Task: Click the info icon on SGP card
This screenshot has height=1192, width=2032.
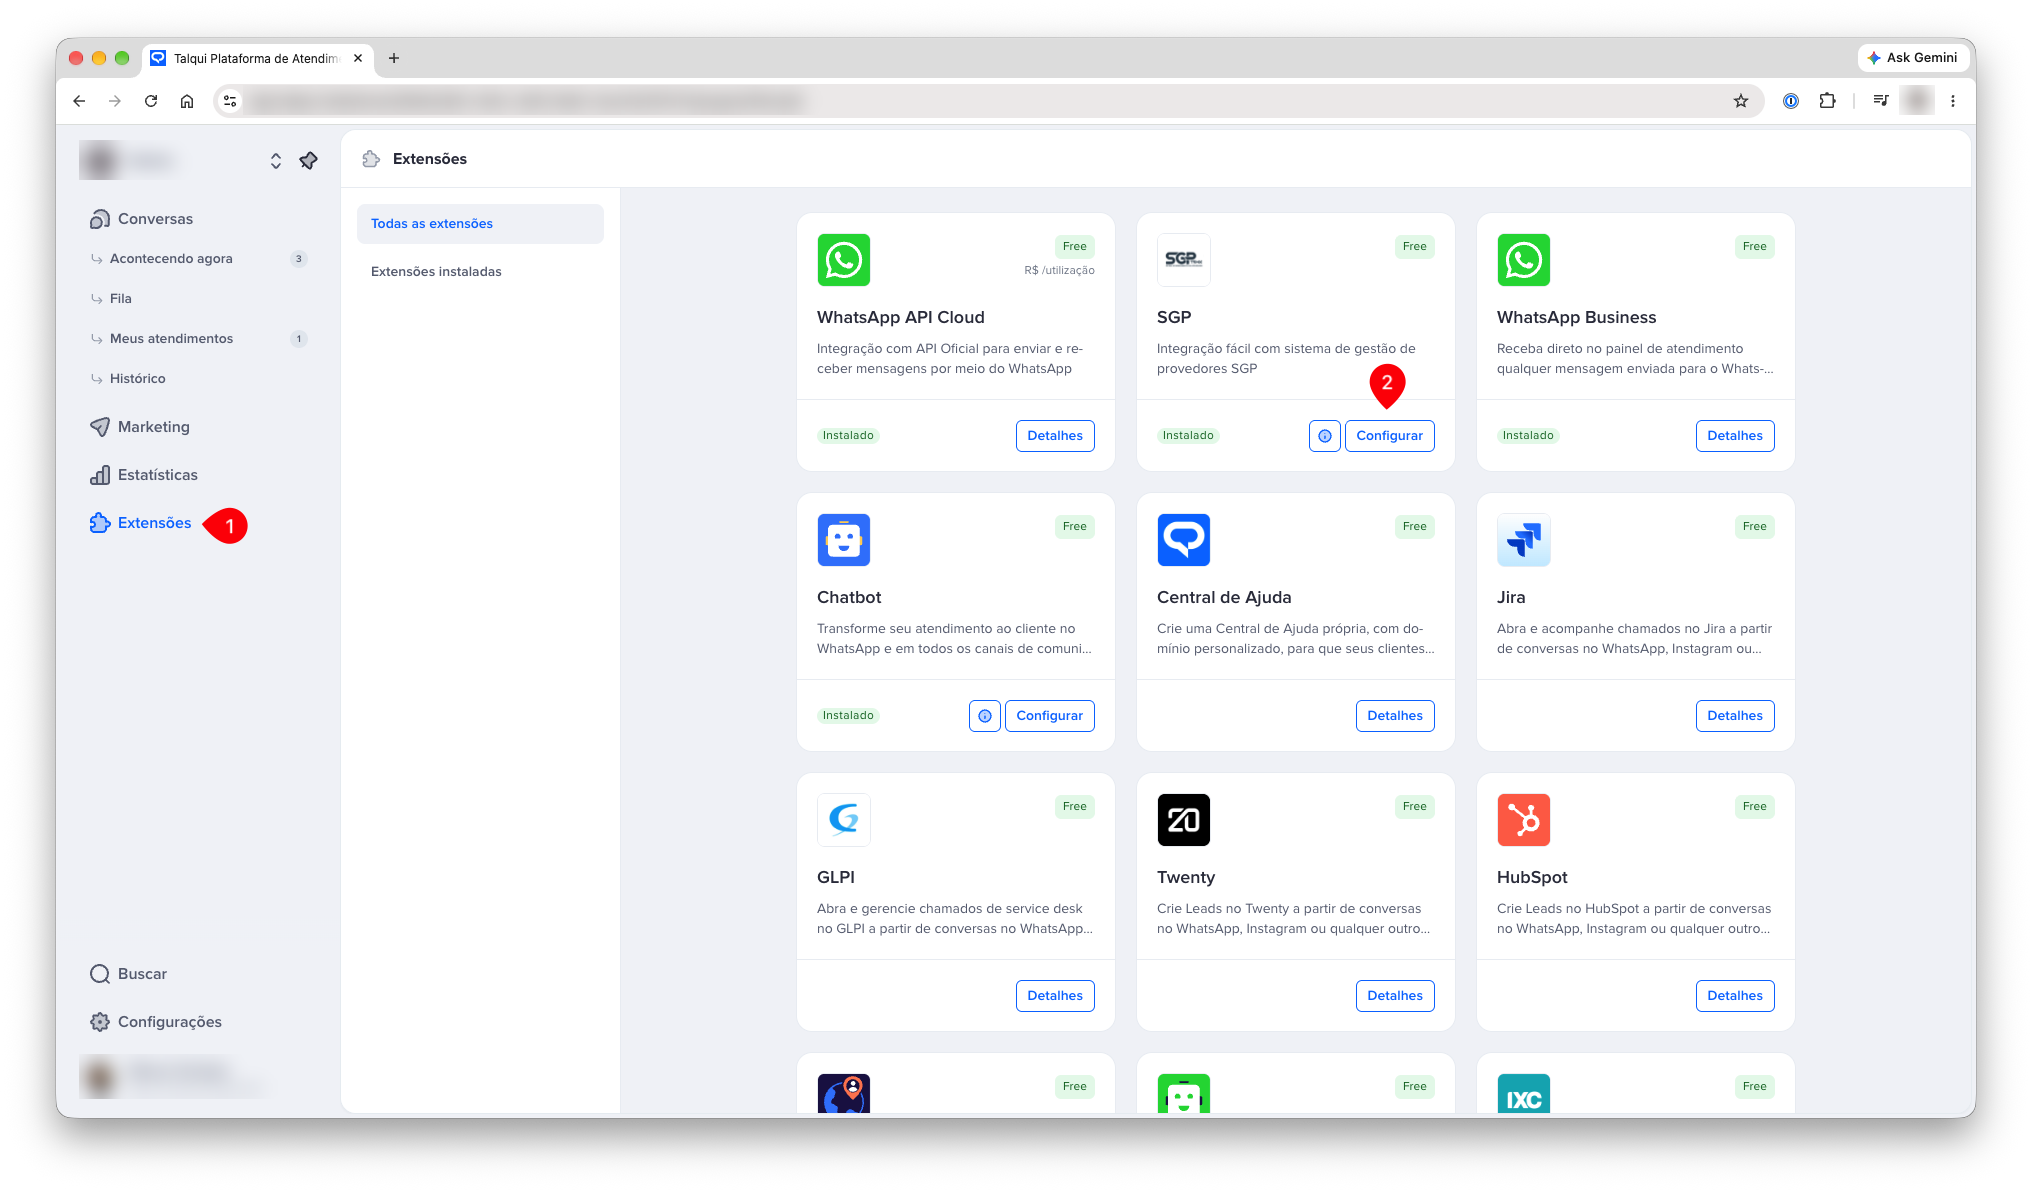Action: 1324,436
